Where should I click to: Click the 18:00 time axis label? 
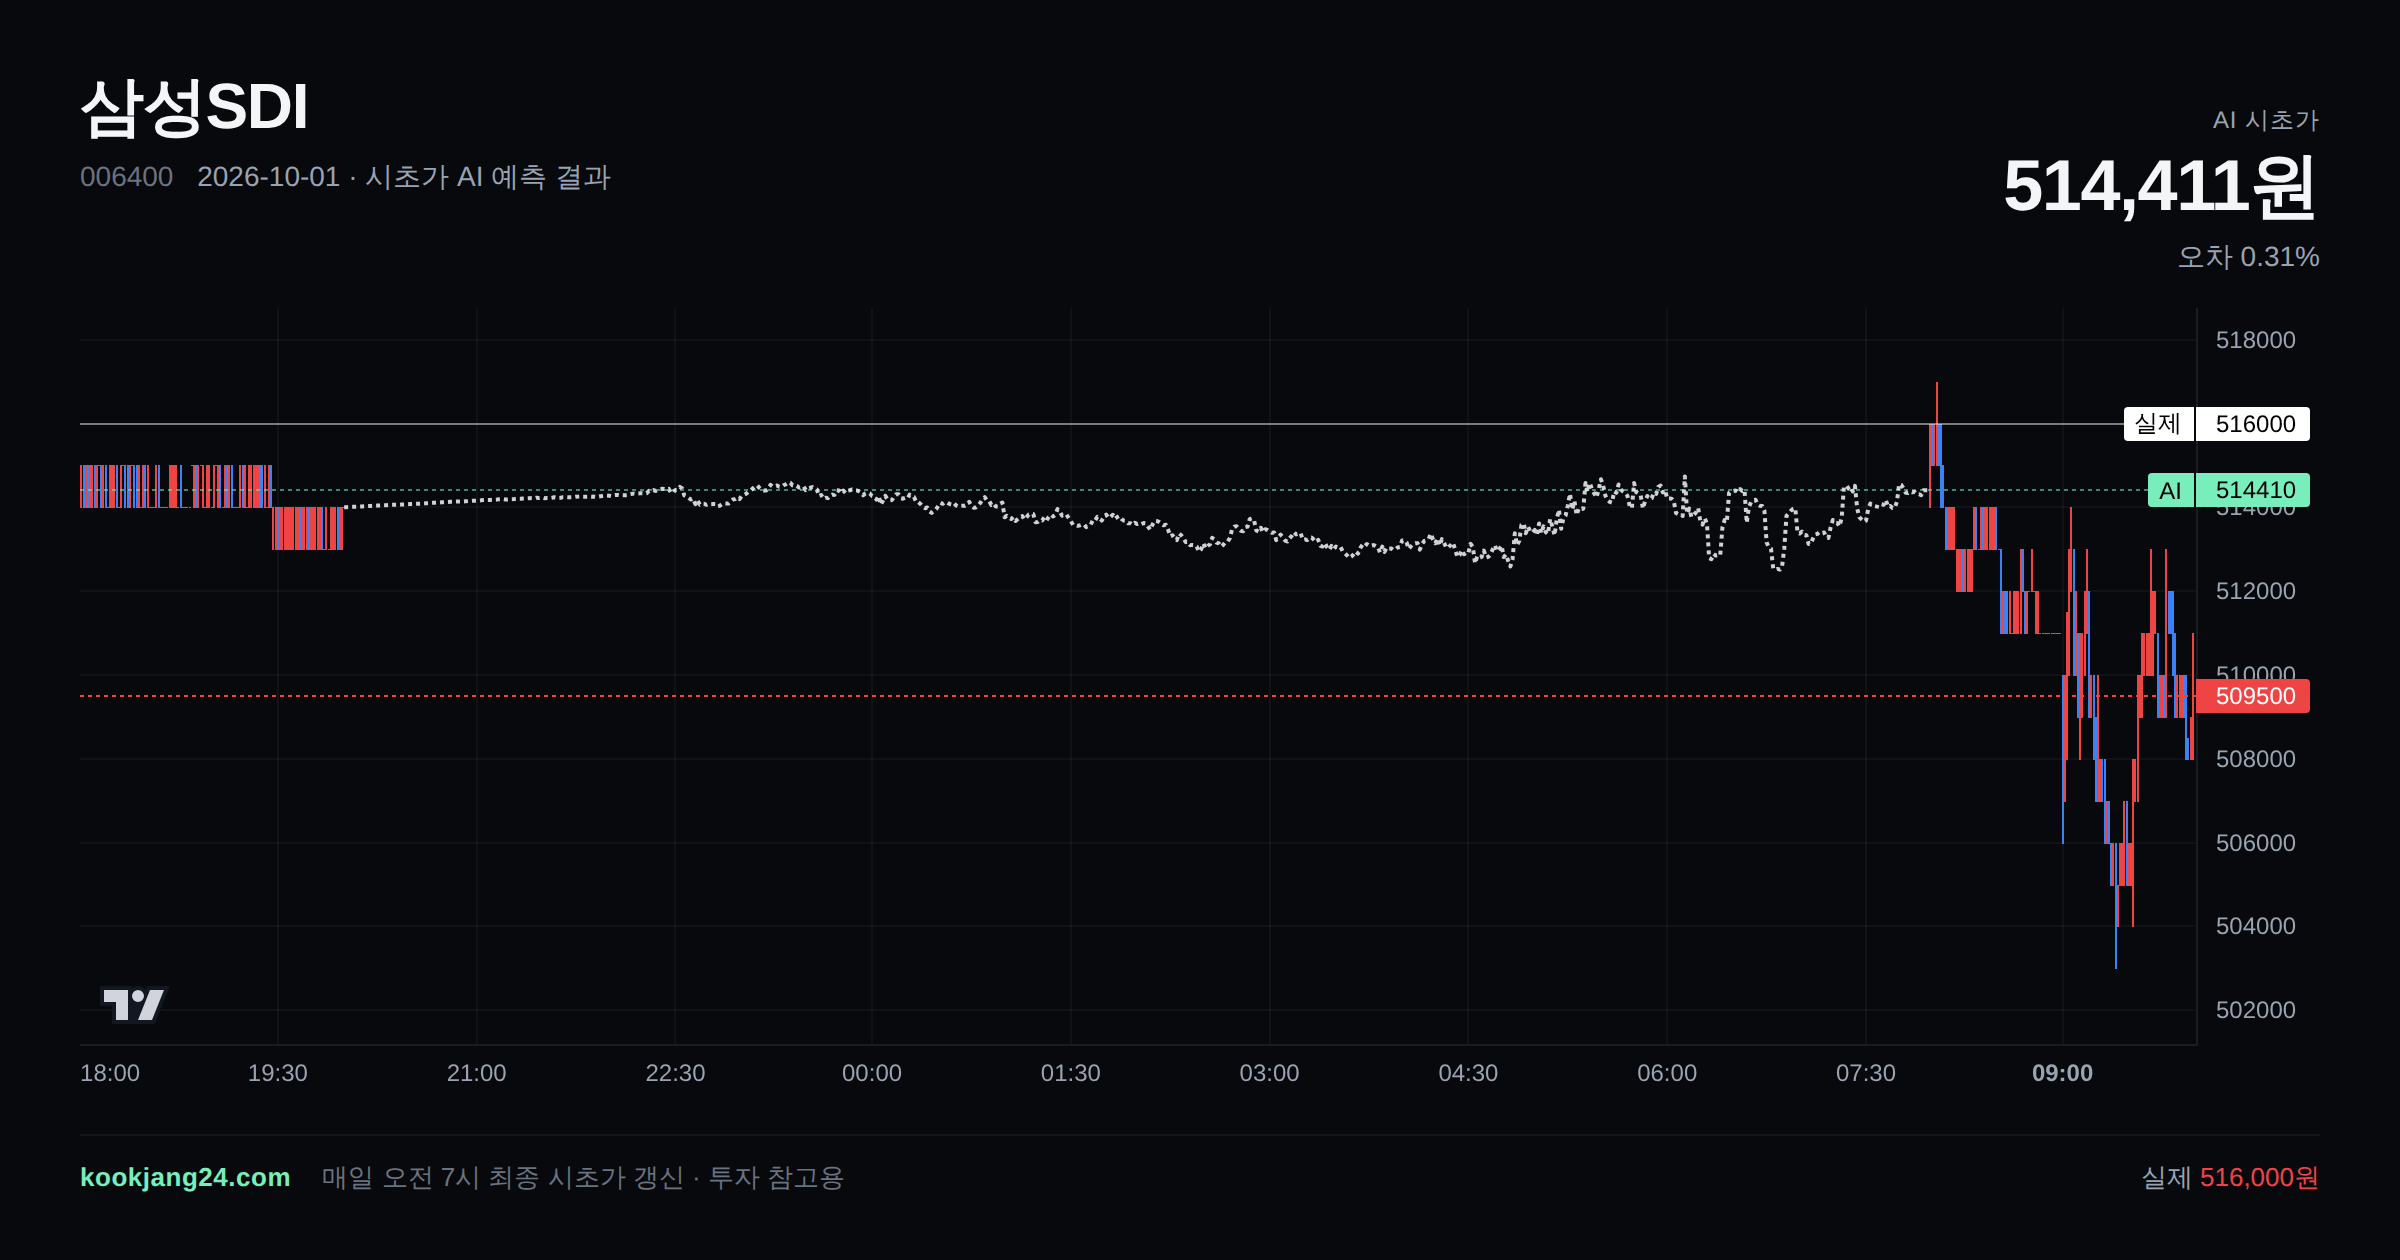coord(110,1073)
